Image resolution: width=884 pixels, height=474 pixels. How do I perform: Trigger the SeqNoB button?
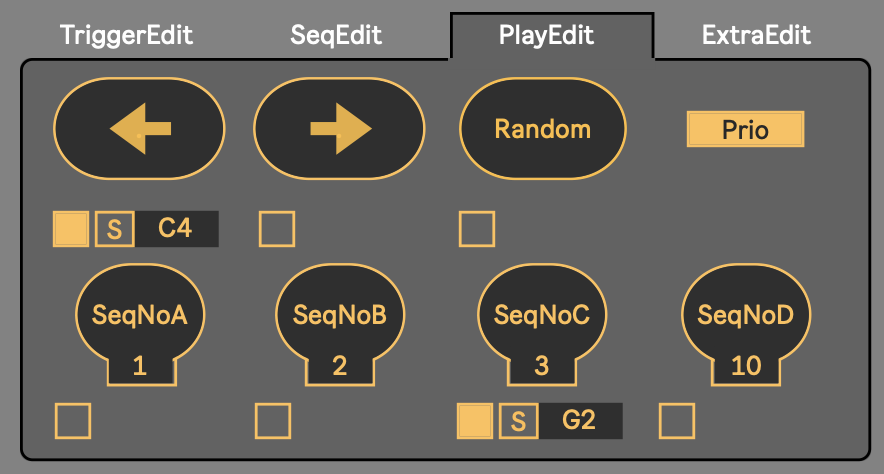point(340,315)
